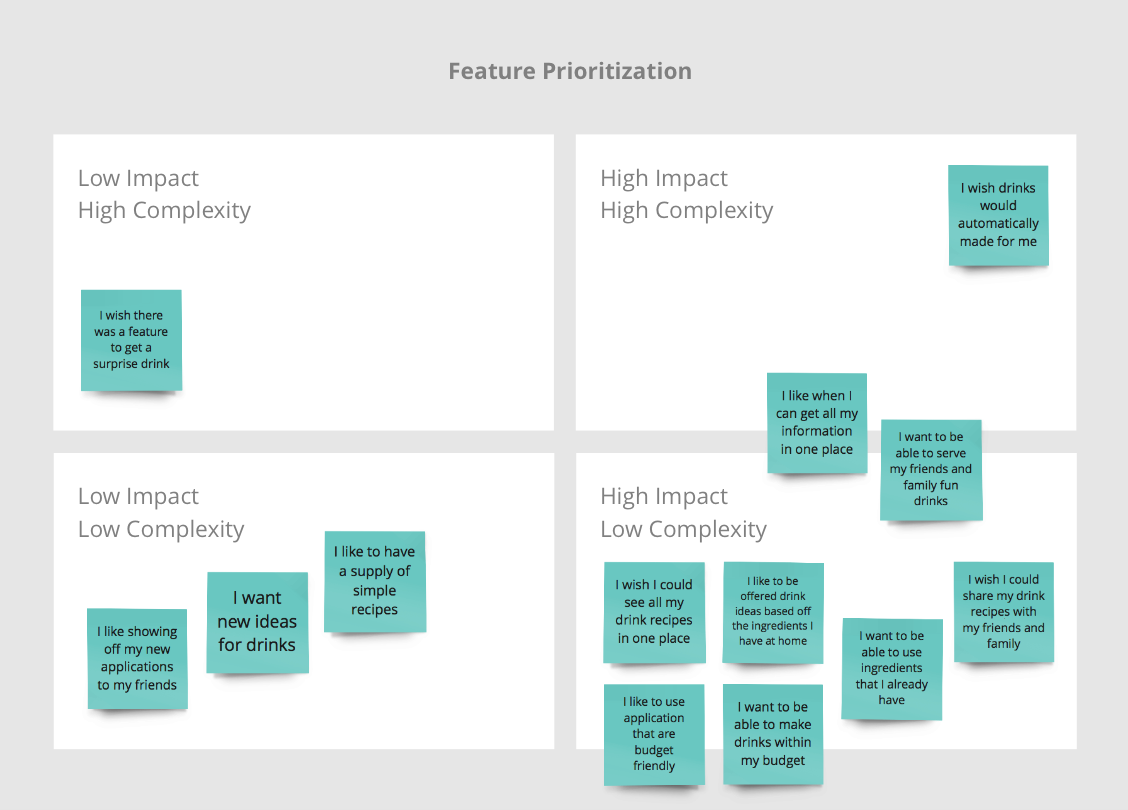Select the 'make drinks within my budget' note
Image resolution: width=1128 pixels, height=810 pixels.
(773, 734)
